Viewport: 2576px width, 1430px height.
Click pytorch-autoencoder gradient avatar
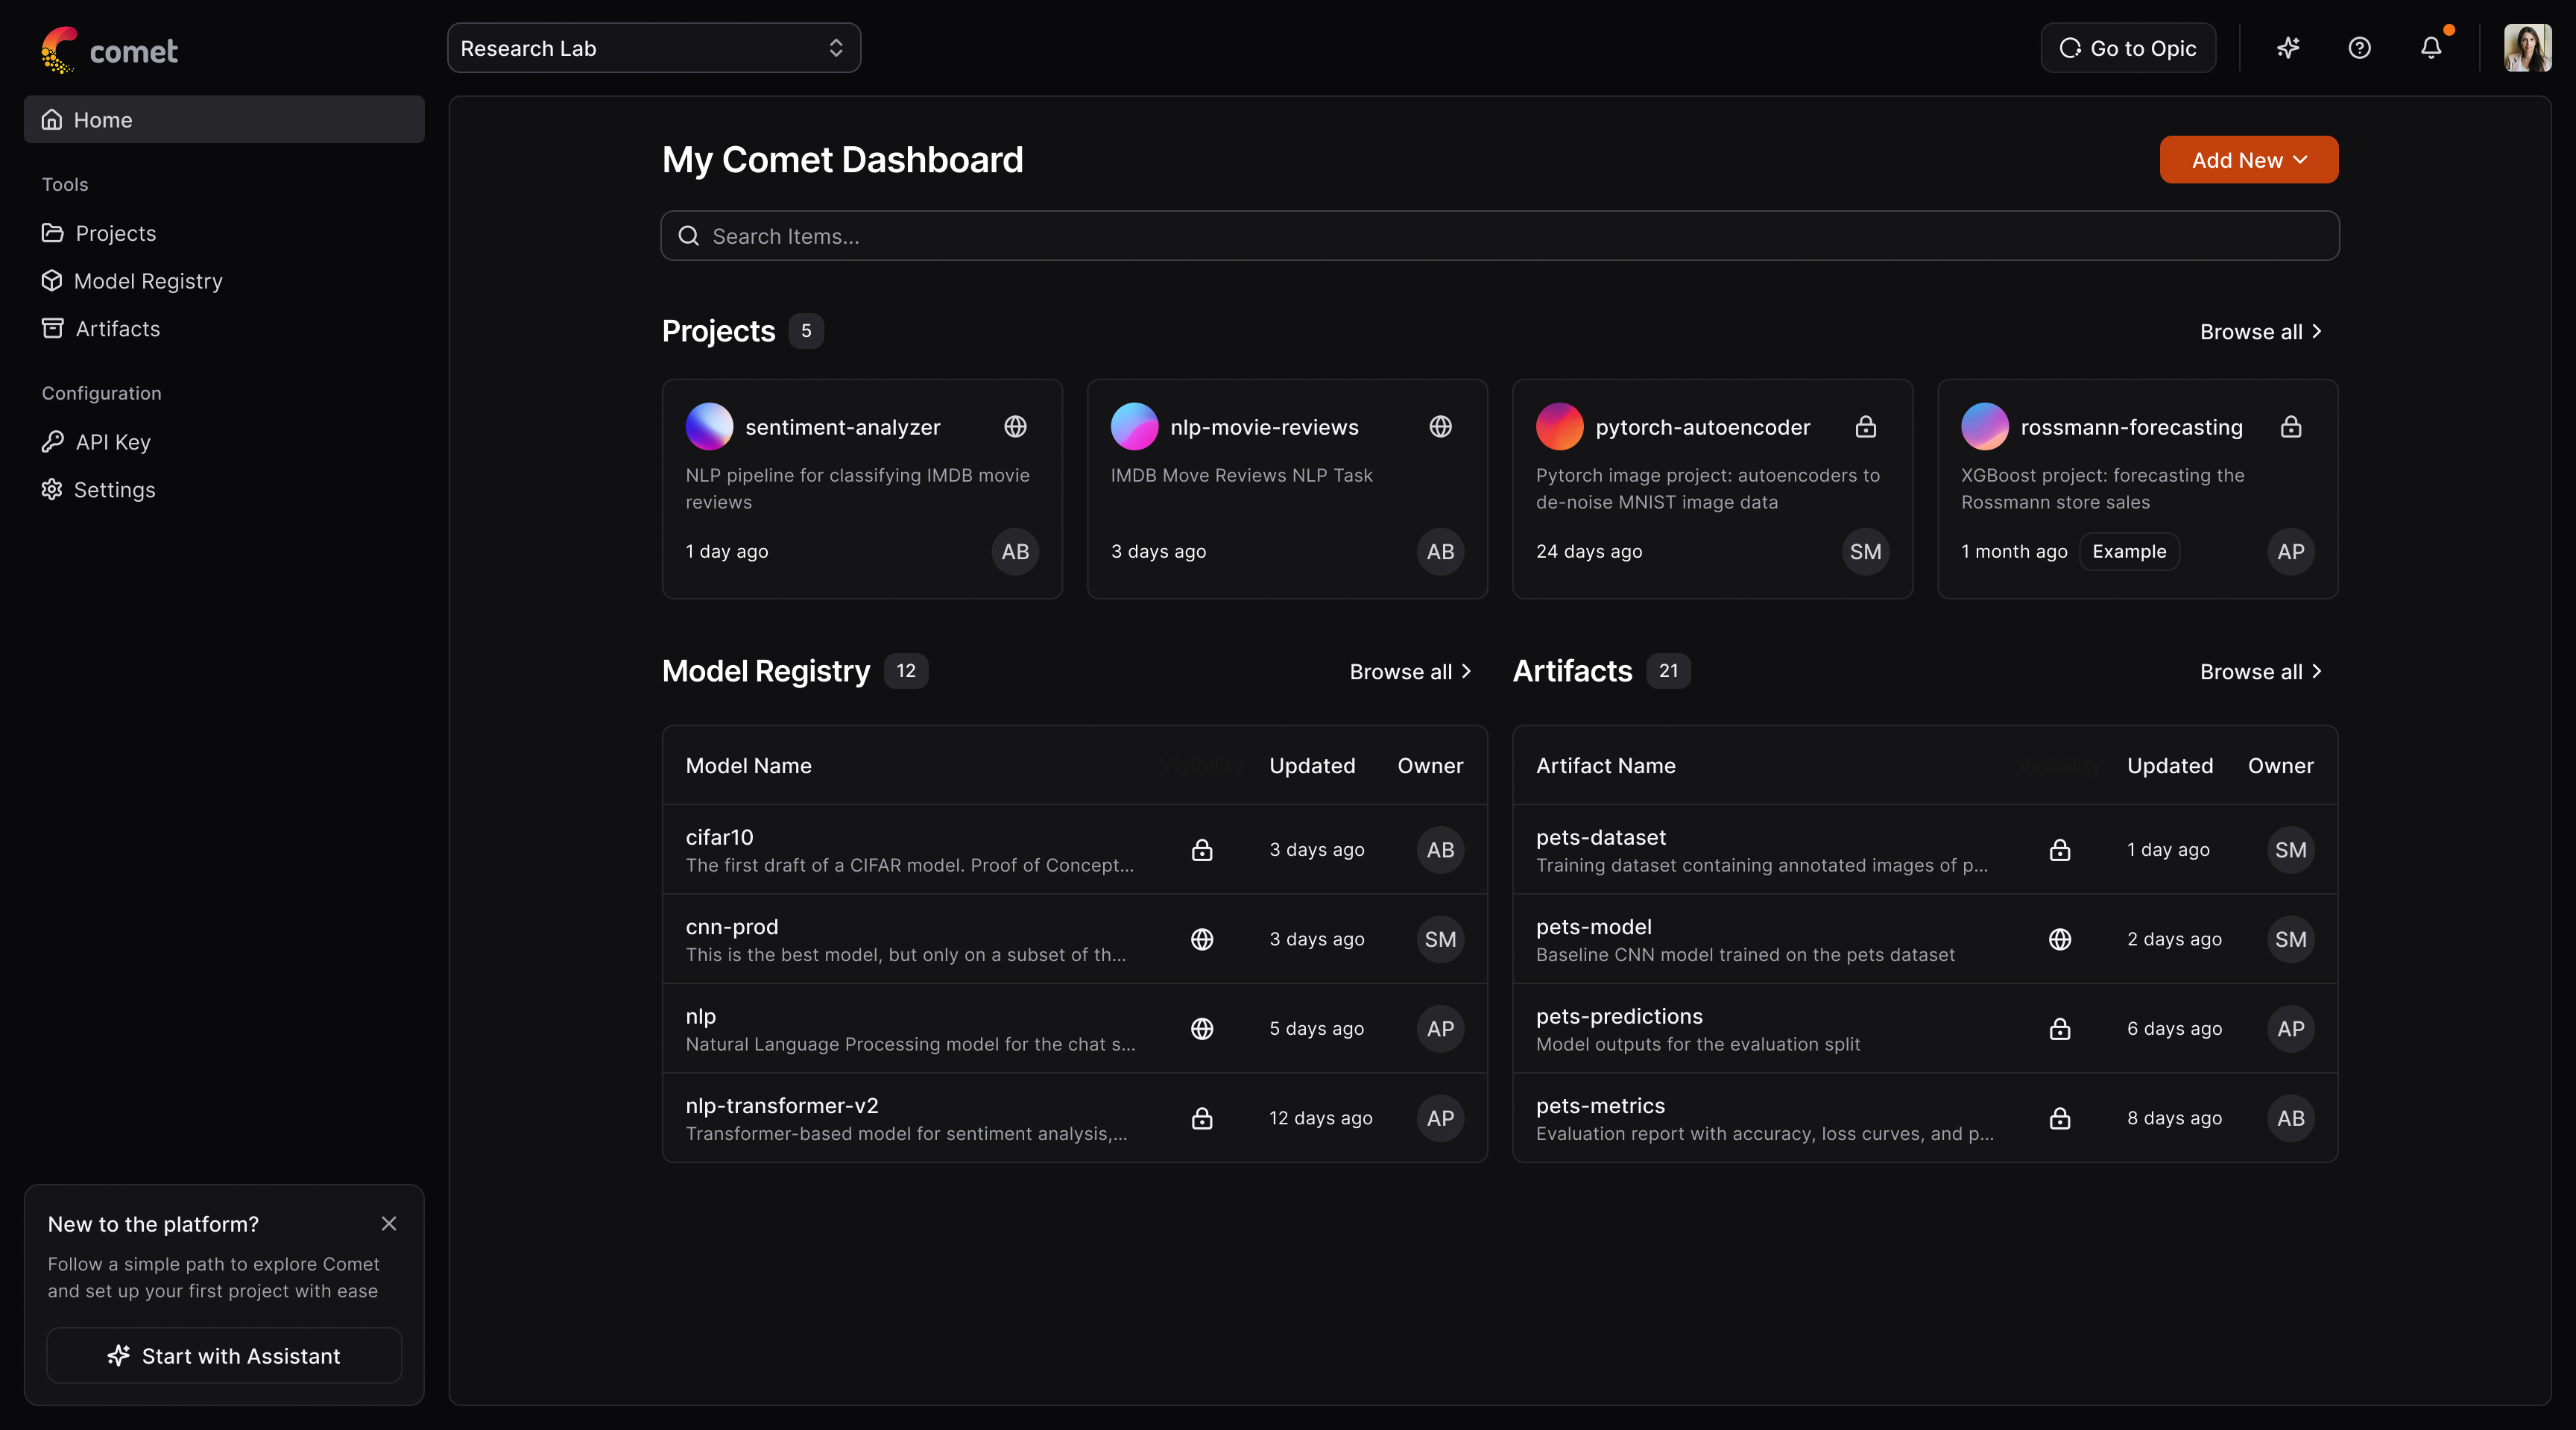coord(1559,427)
